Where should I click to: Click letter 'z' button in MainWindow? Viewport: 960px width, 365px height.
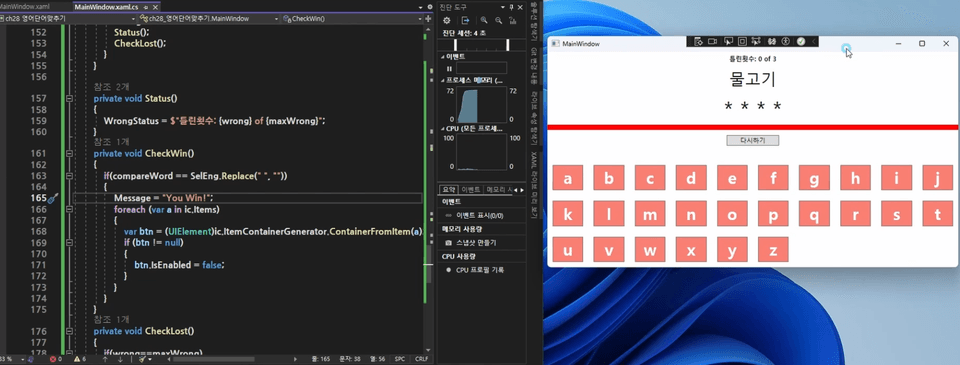click(773, 250)
